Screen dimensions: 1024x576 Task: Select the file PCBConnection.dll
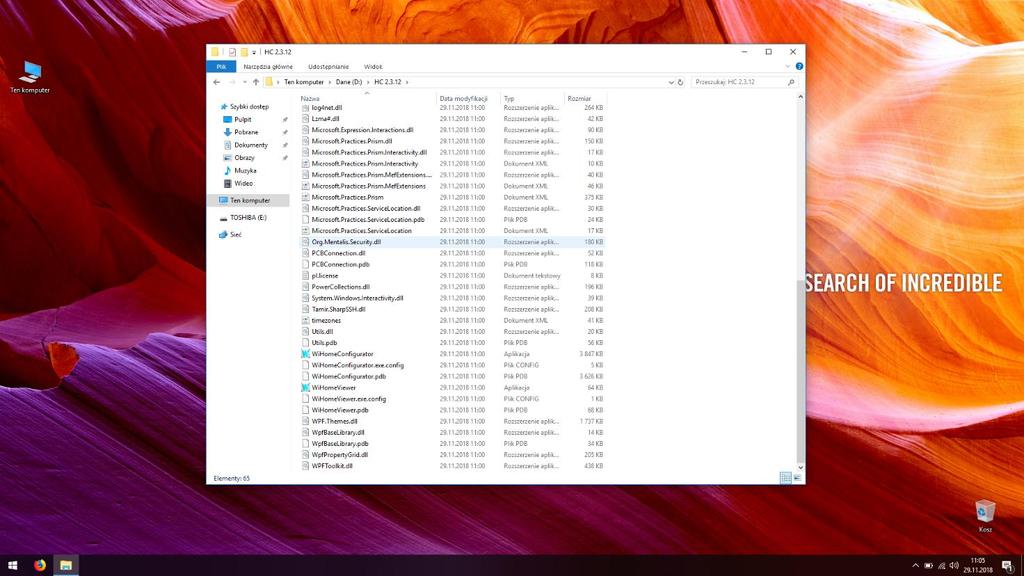(338, 253)
